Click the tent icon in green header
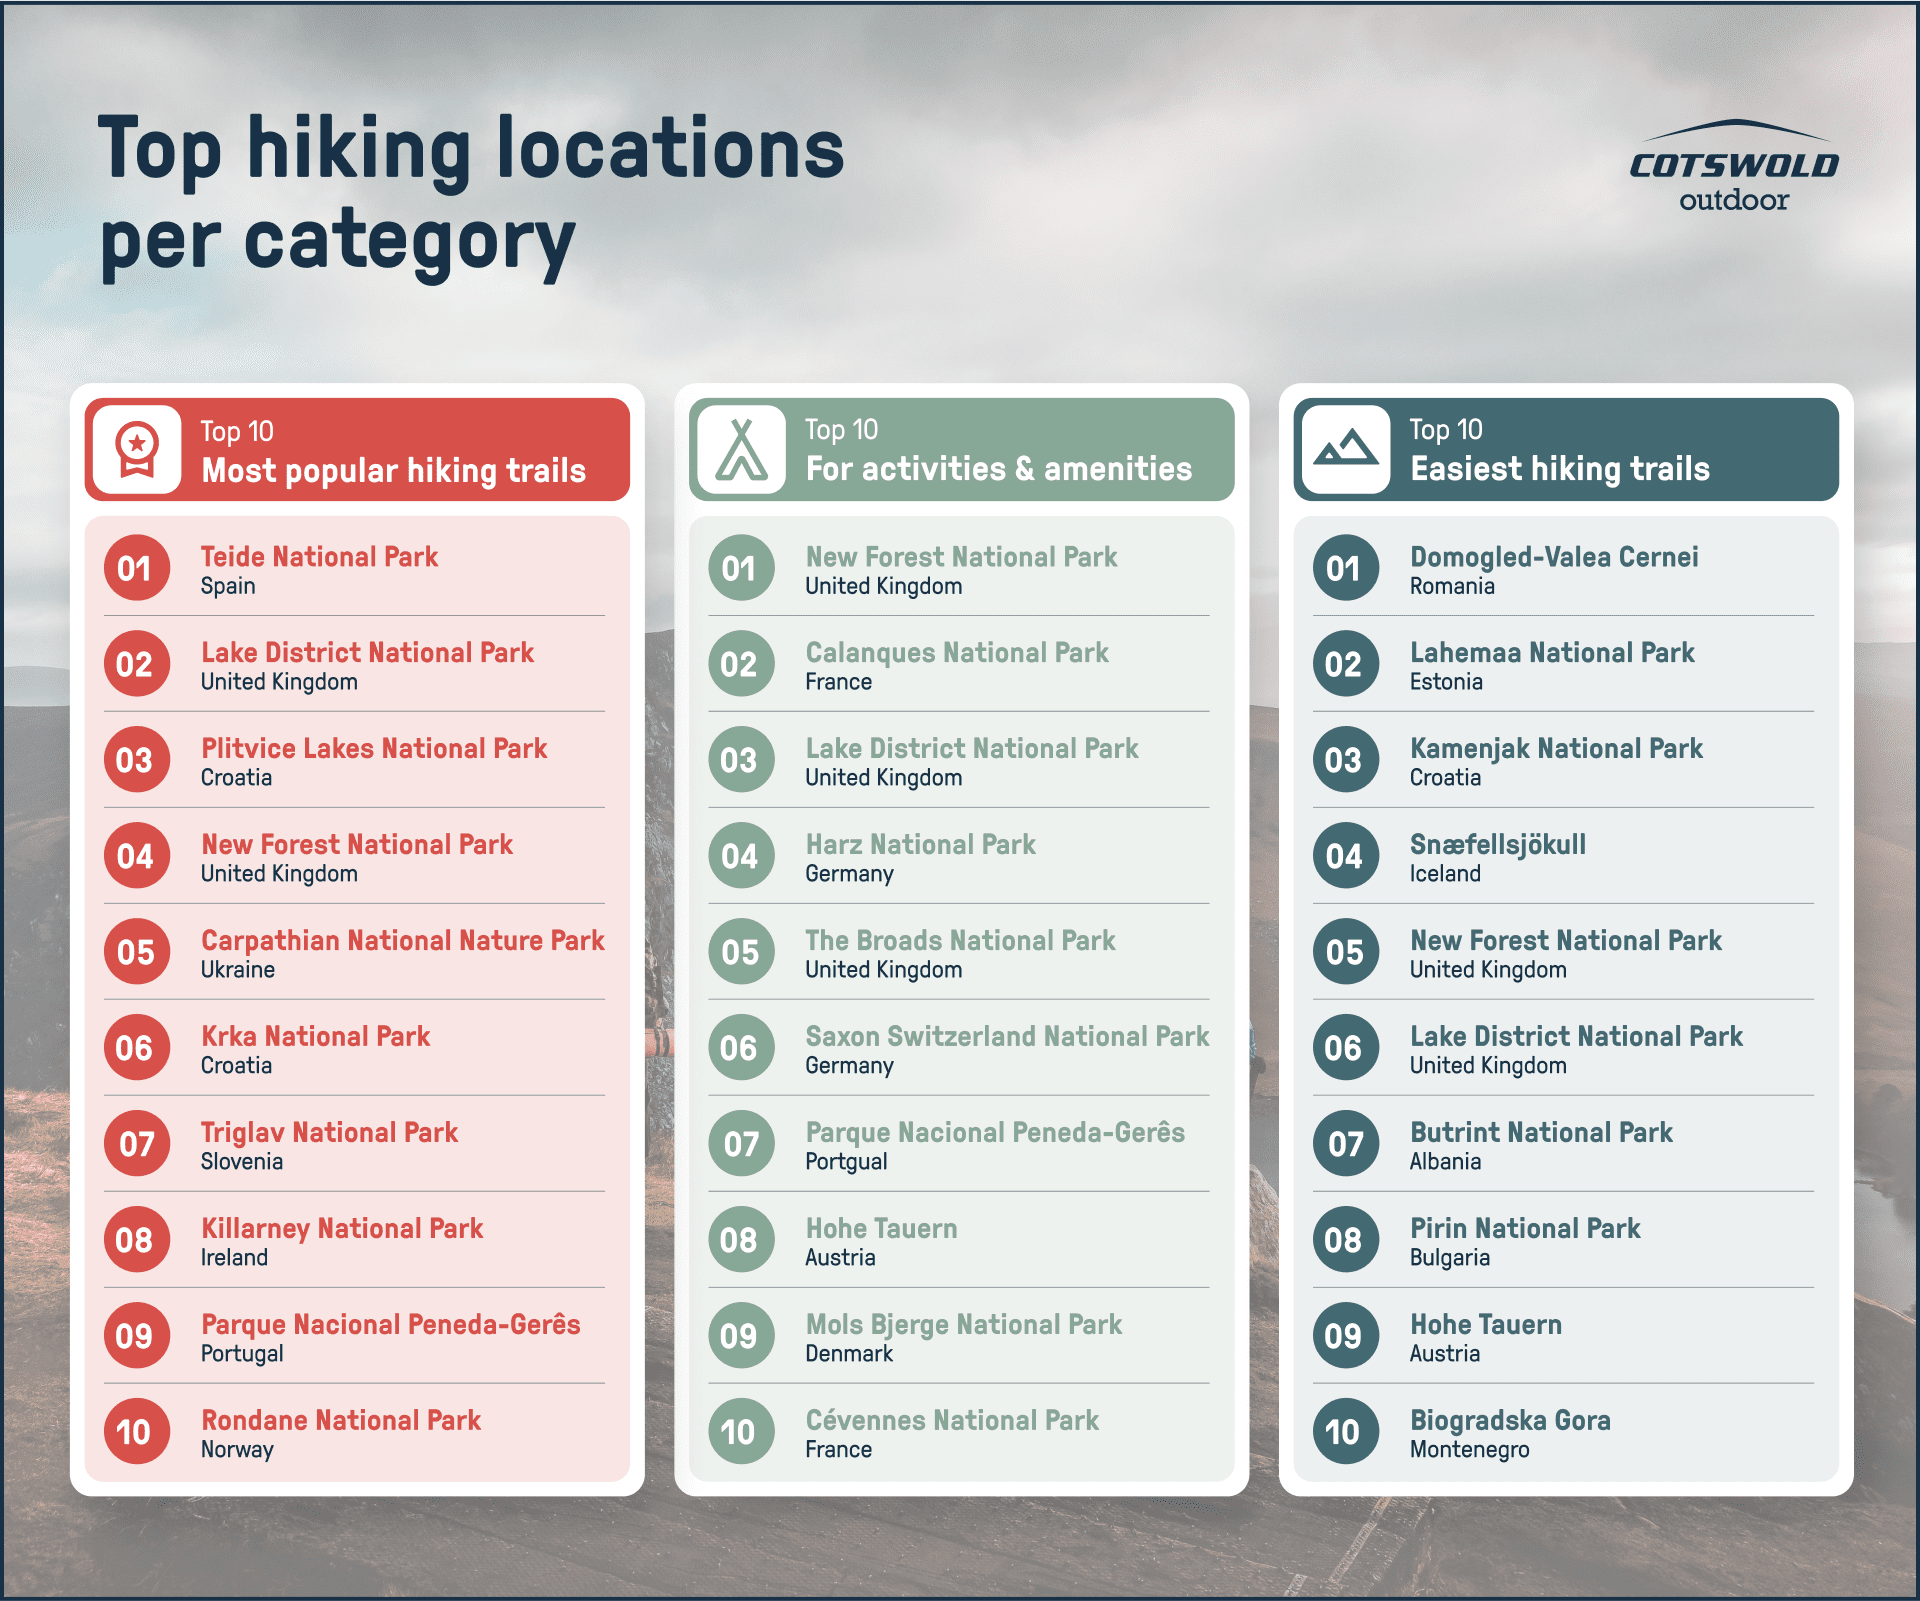 [741, 450]
